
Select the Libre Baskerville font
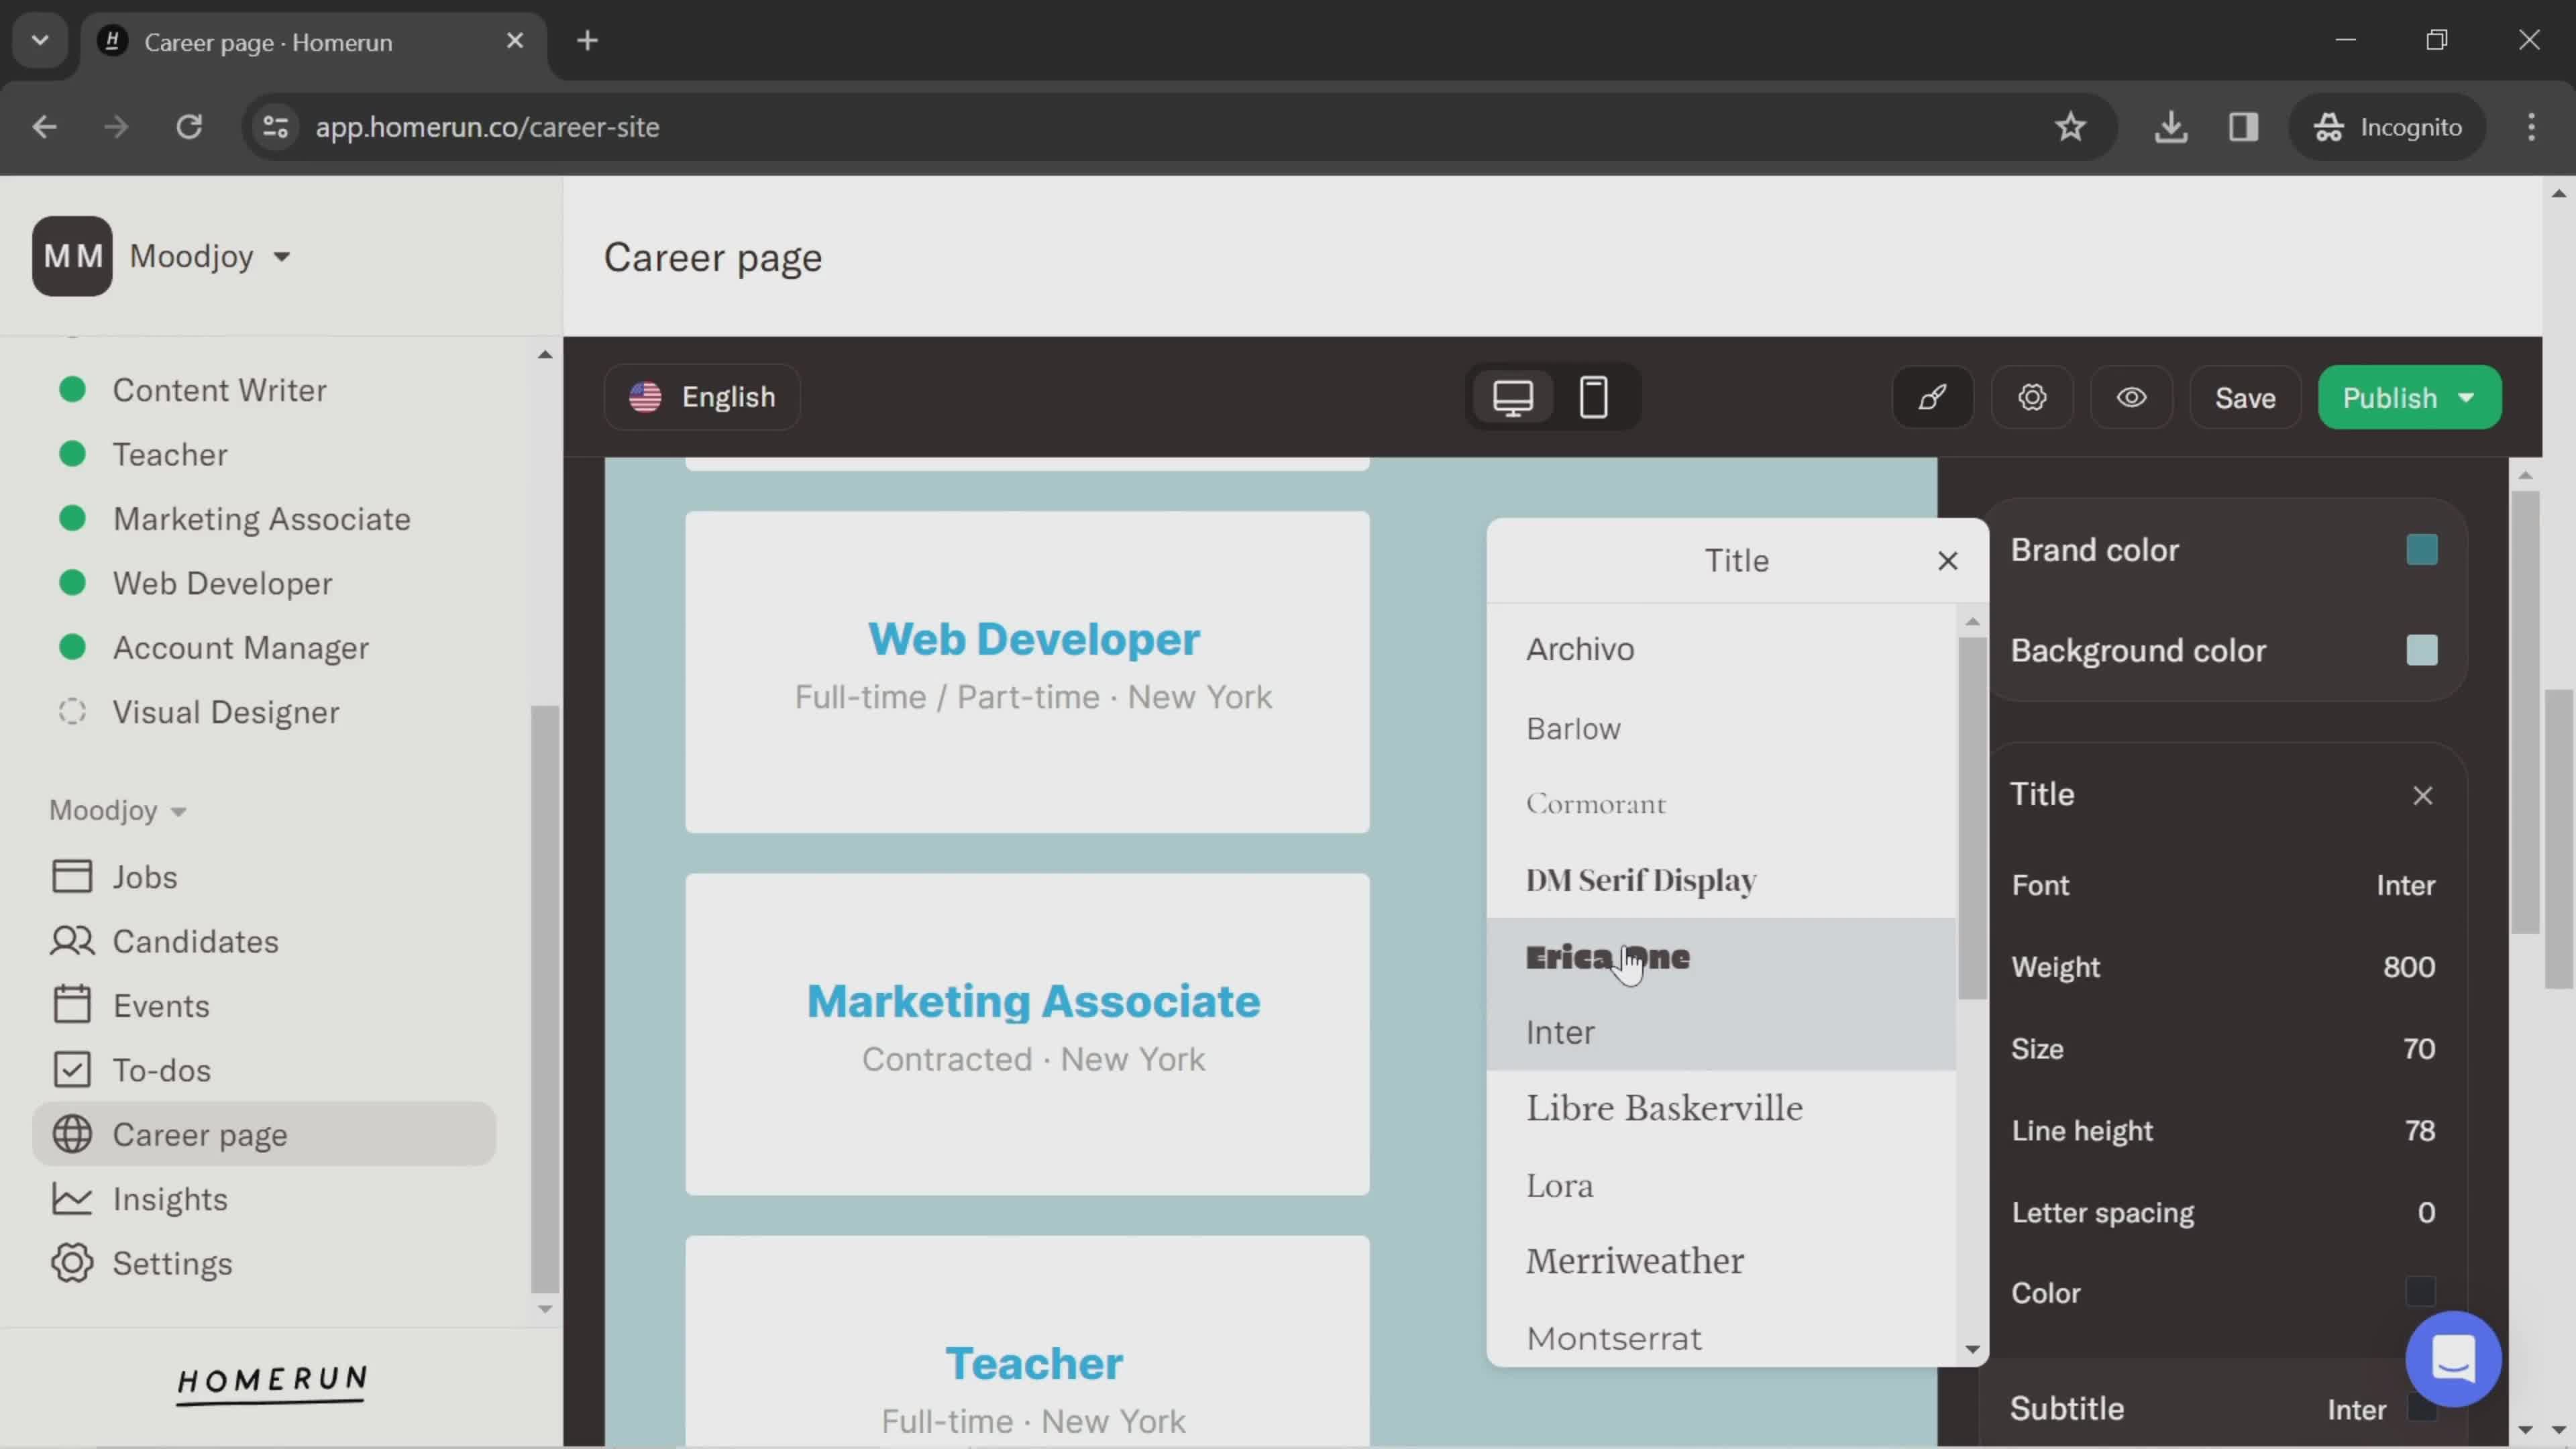pos(1720,1108)
